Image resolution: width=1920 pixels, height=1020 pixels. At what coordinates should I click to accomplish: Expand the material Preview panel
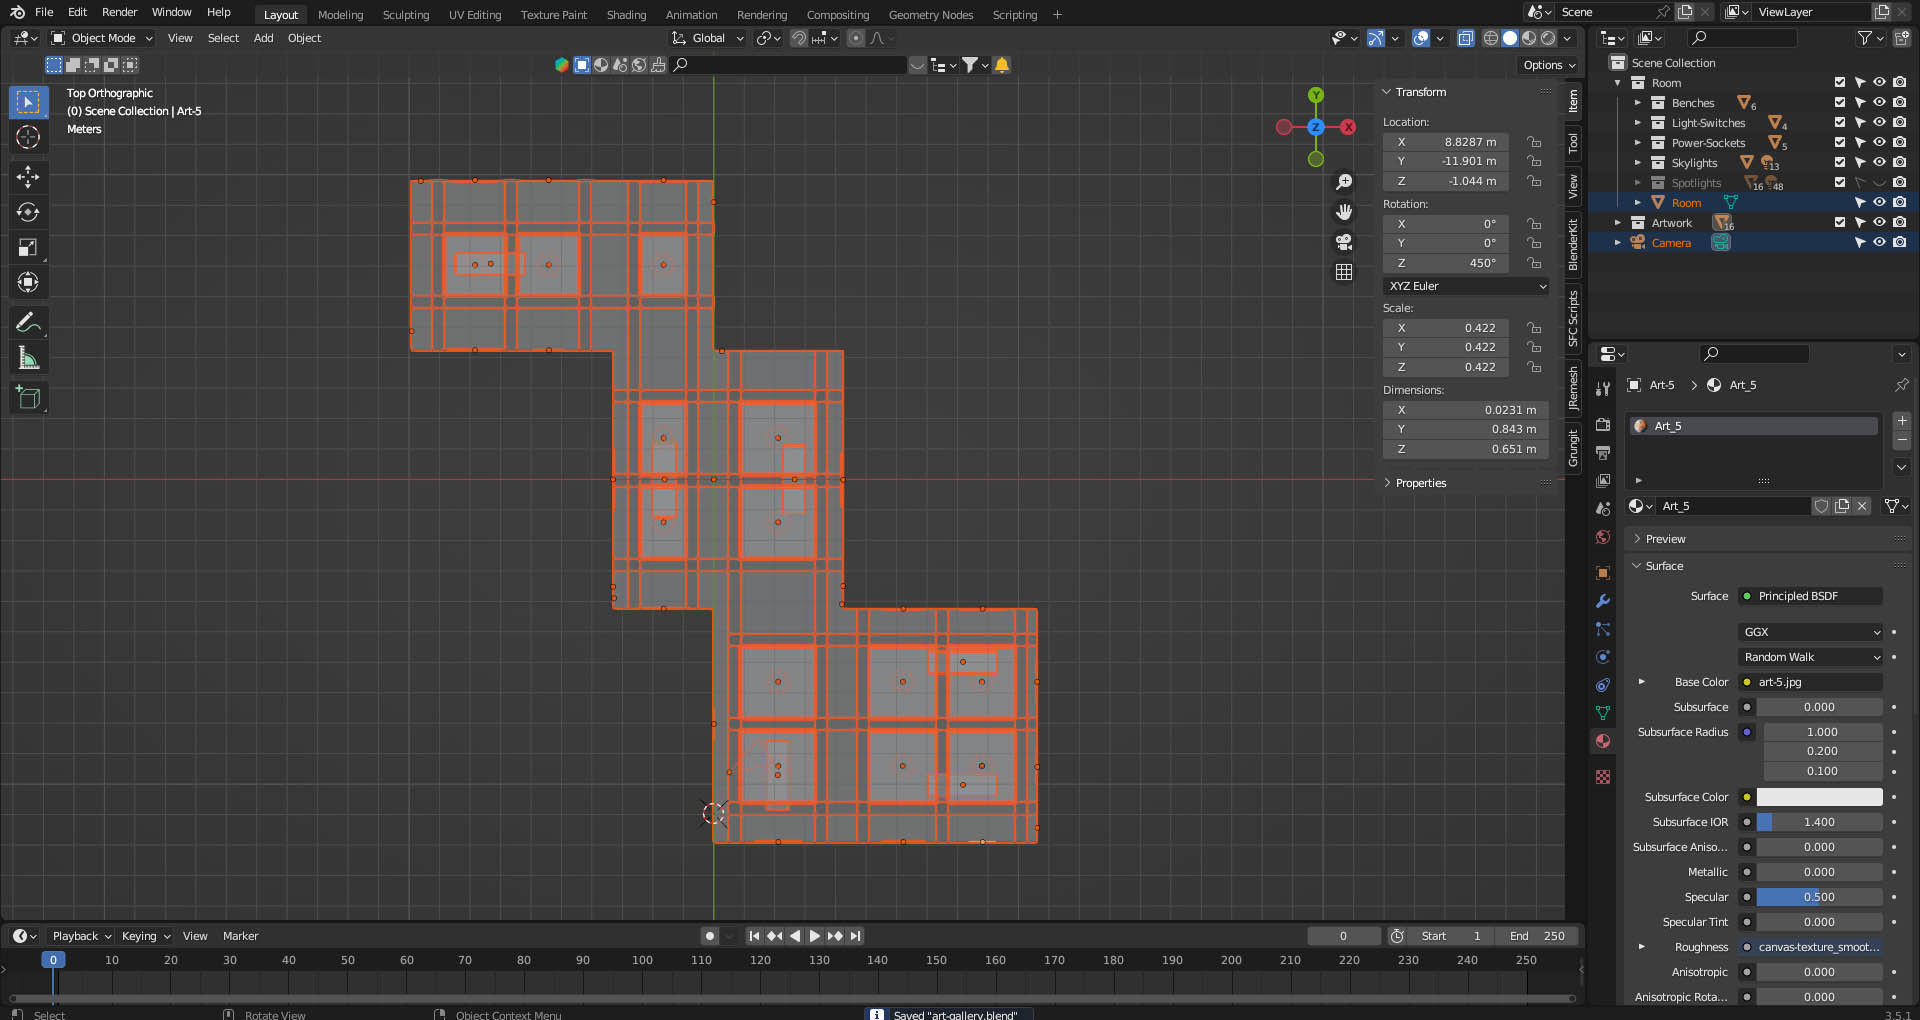click(x=1665, y=539)
